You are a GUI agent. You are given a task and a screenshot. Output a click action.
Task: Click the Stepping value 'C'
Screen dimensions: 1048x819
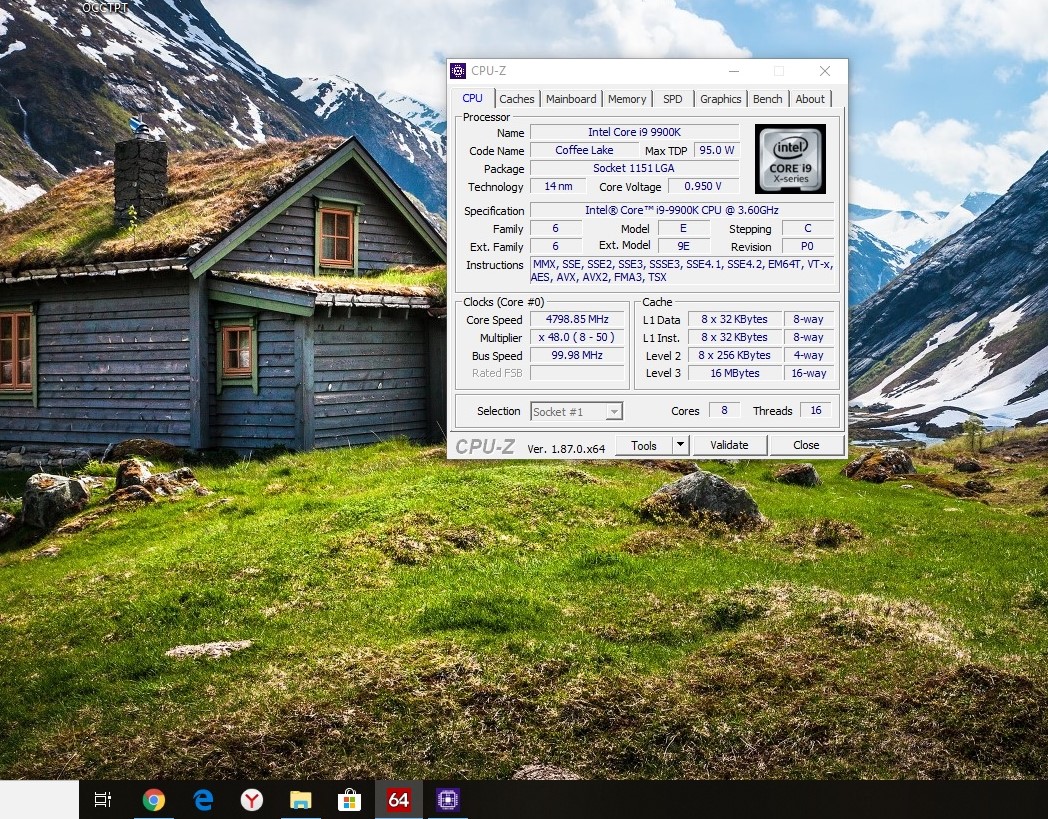point(807,229)
